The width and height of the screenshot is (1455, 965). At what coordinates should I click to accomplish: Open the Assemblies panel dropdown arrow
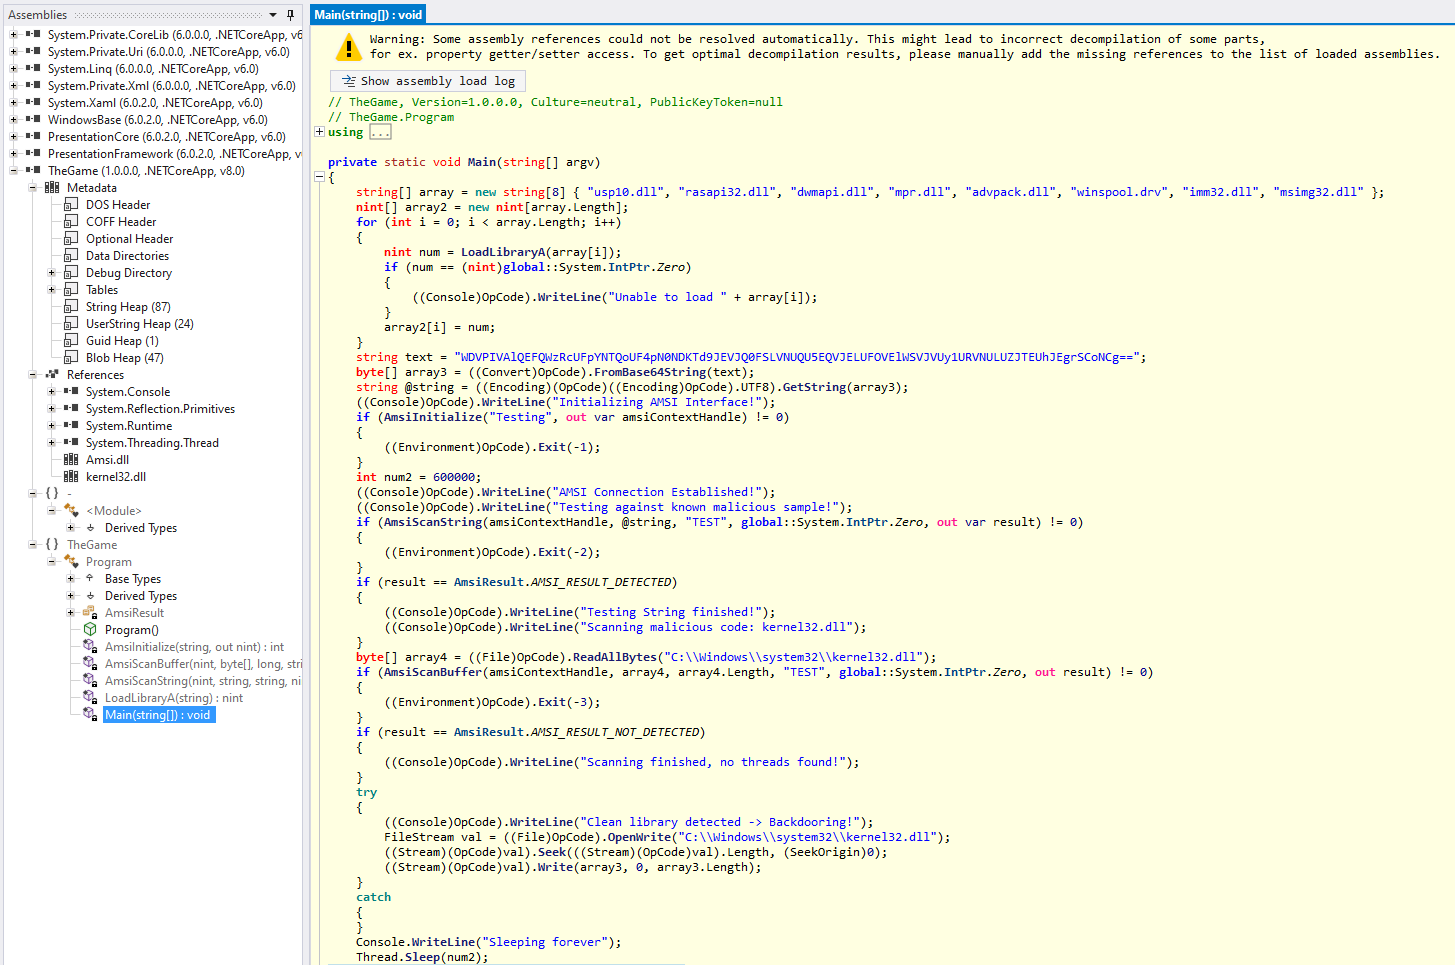[x=273, y=15]
